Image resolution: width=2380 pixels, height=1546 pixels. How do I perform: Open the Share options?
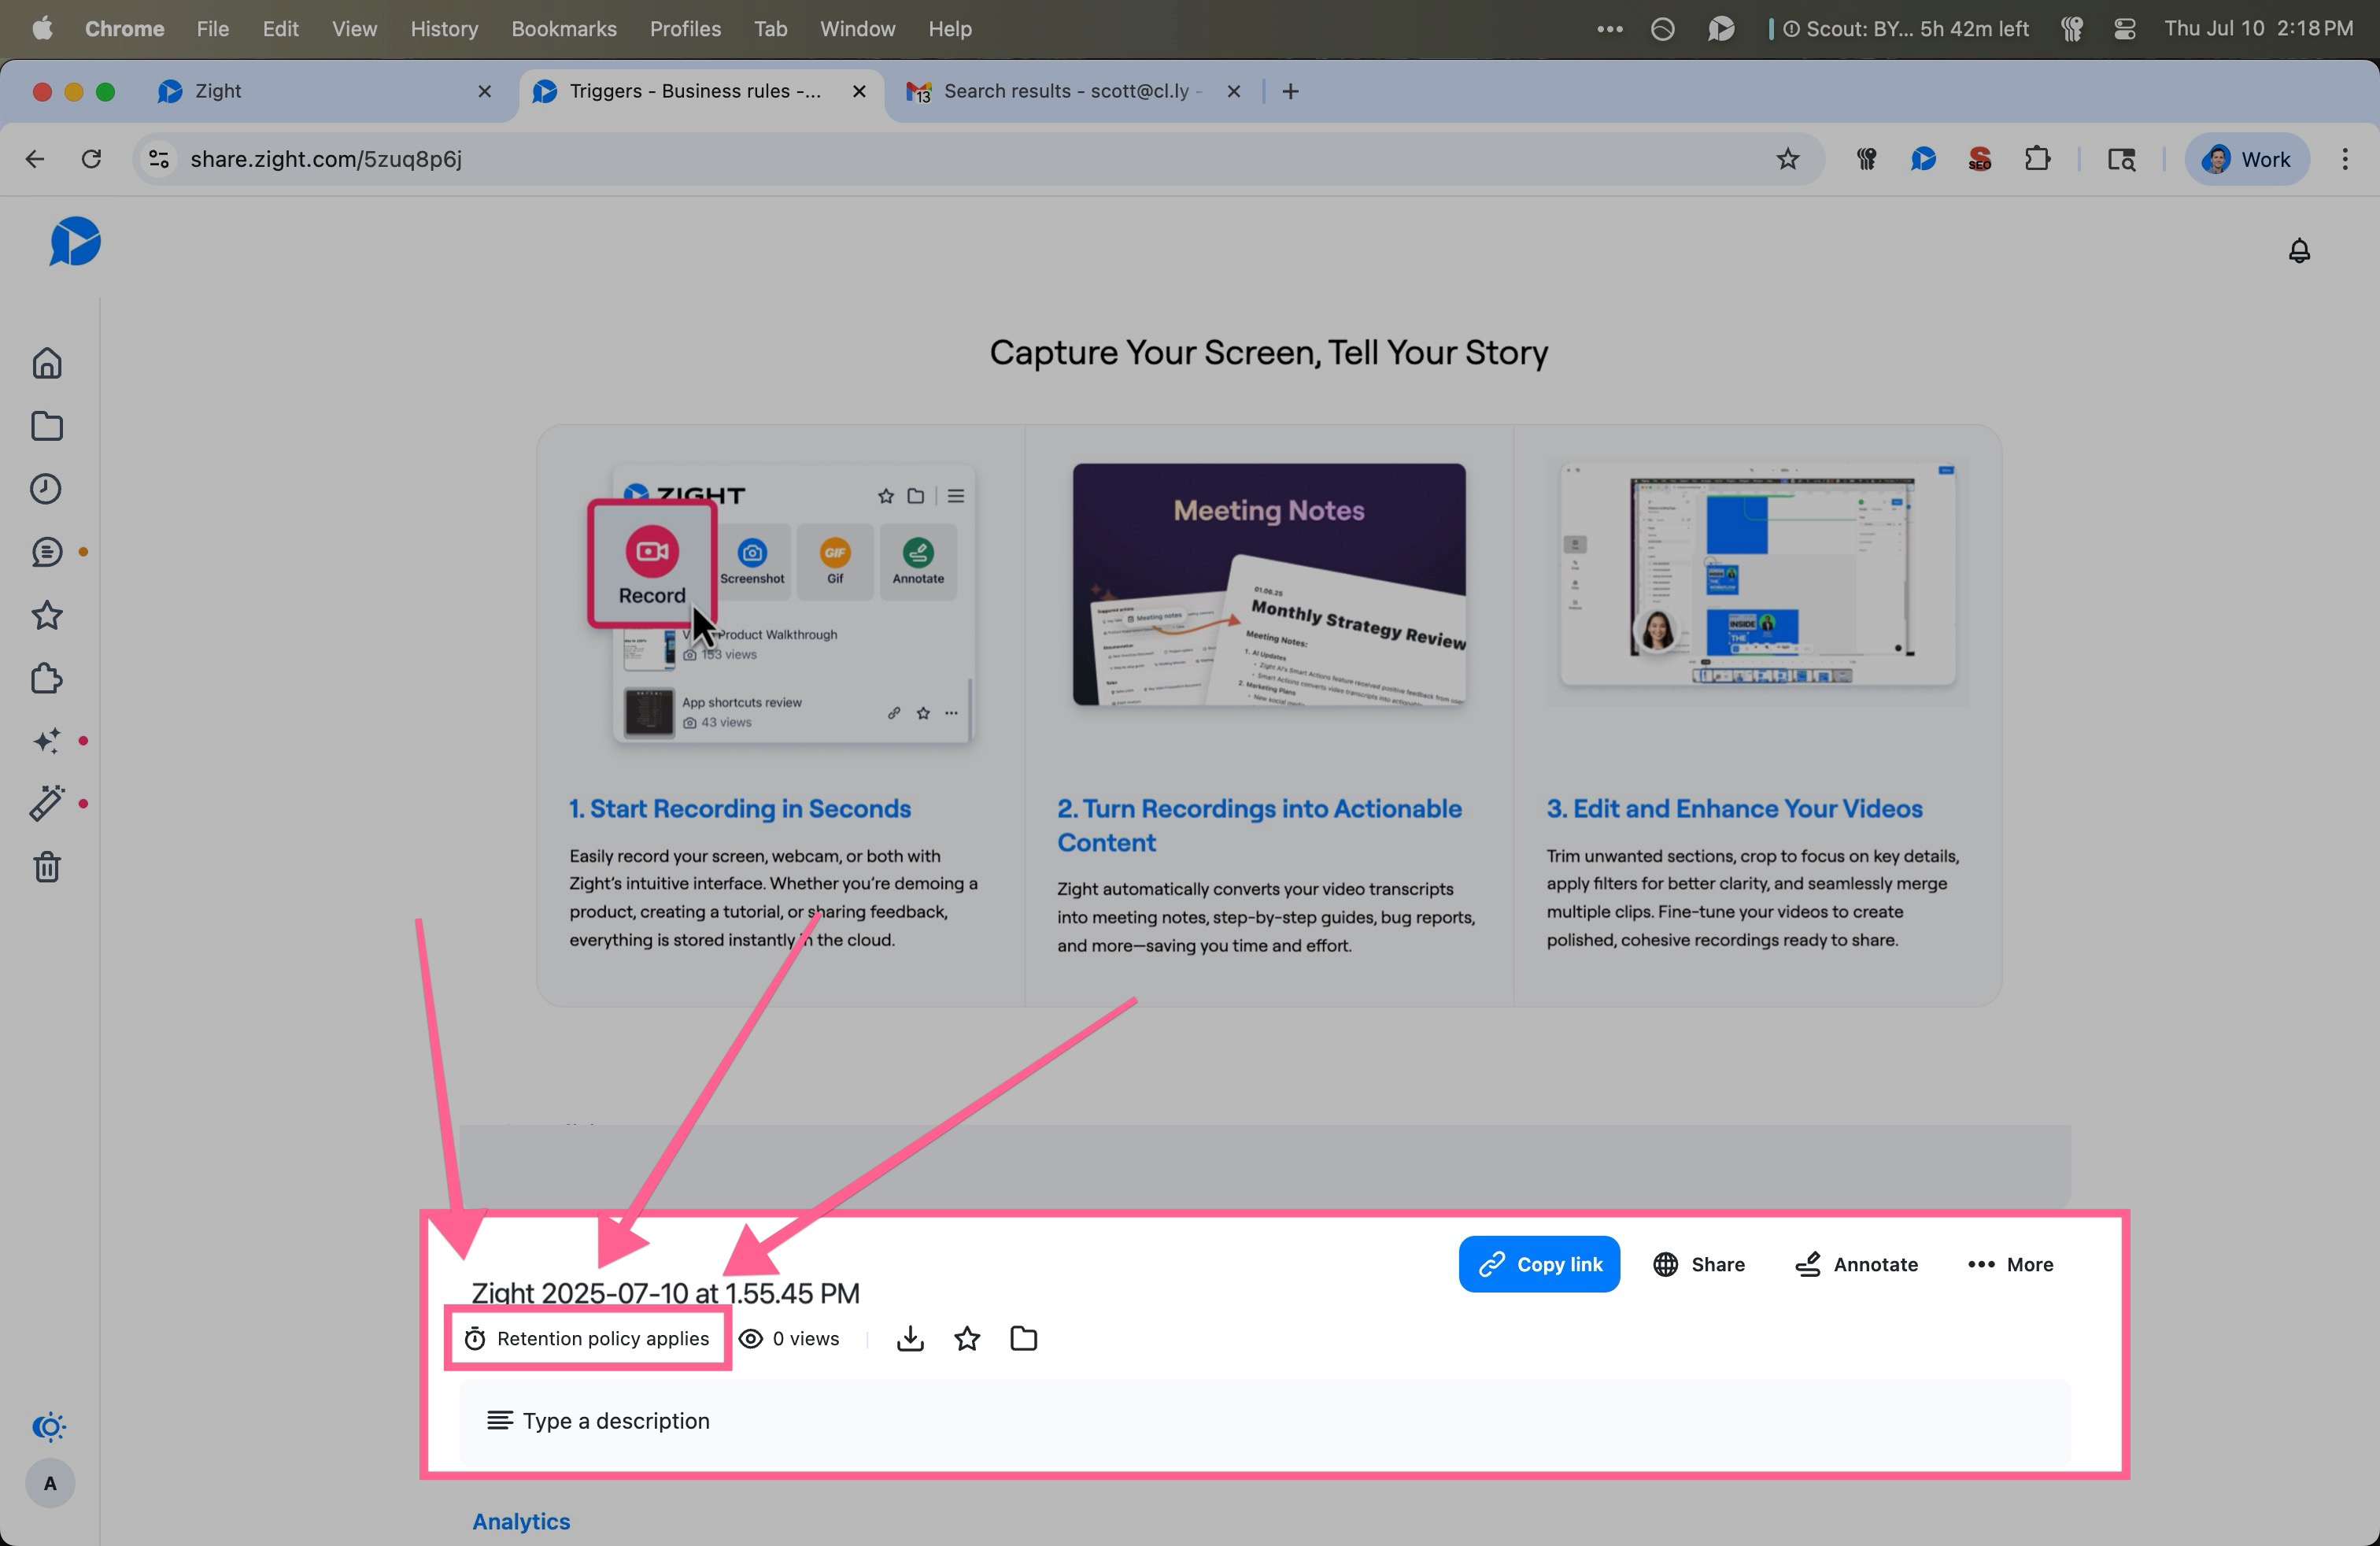click(x=1698, y=1265)
